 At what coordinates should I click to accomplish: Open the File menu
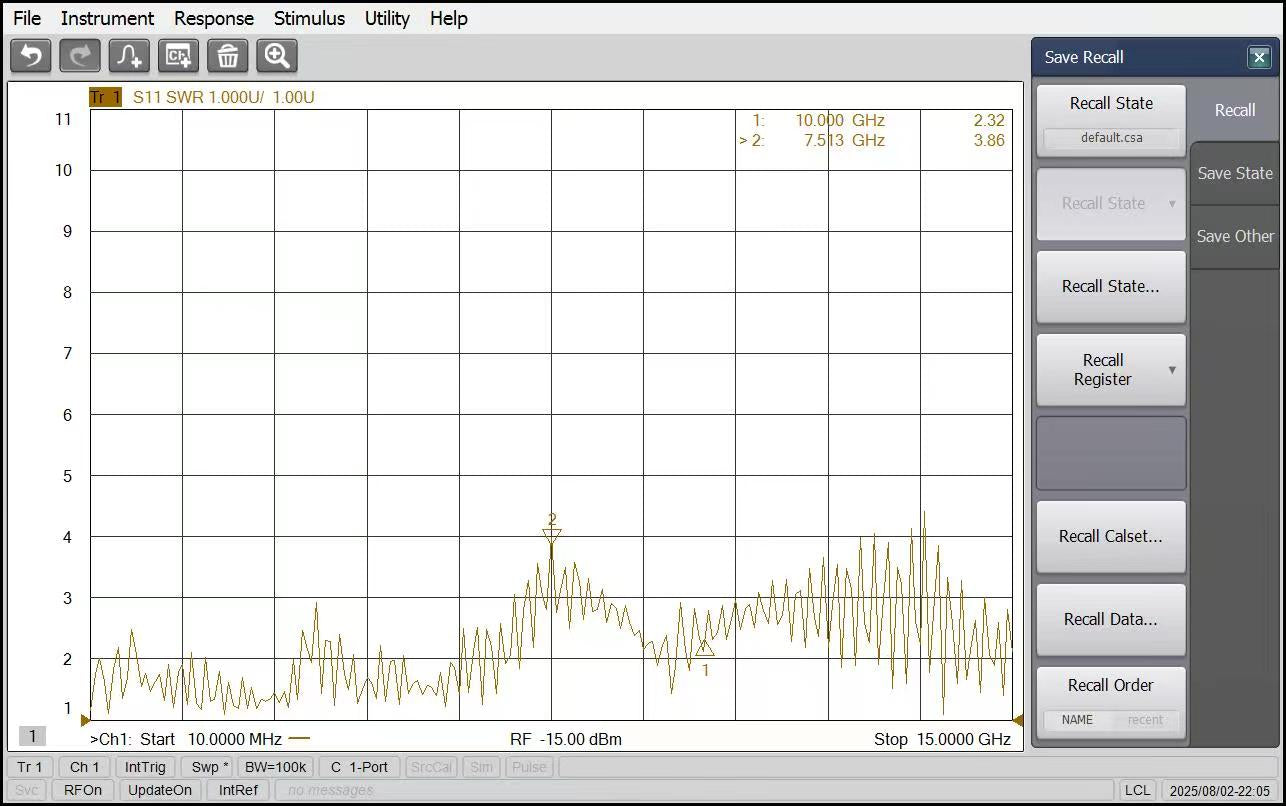click(27, 18)
